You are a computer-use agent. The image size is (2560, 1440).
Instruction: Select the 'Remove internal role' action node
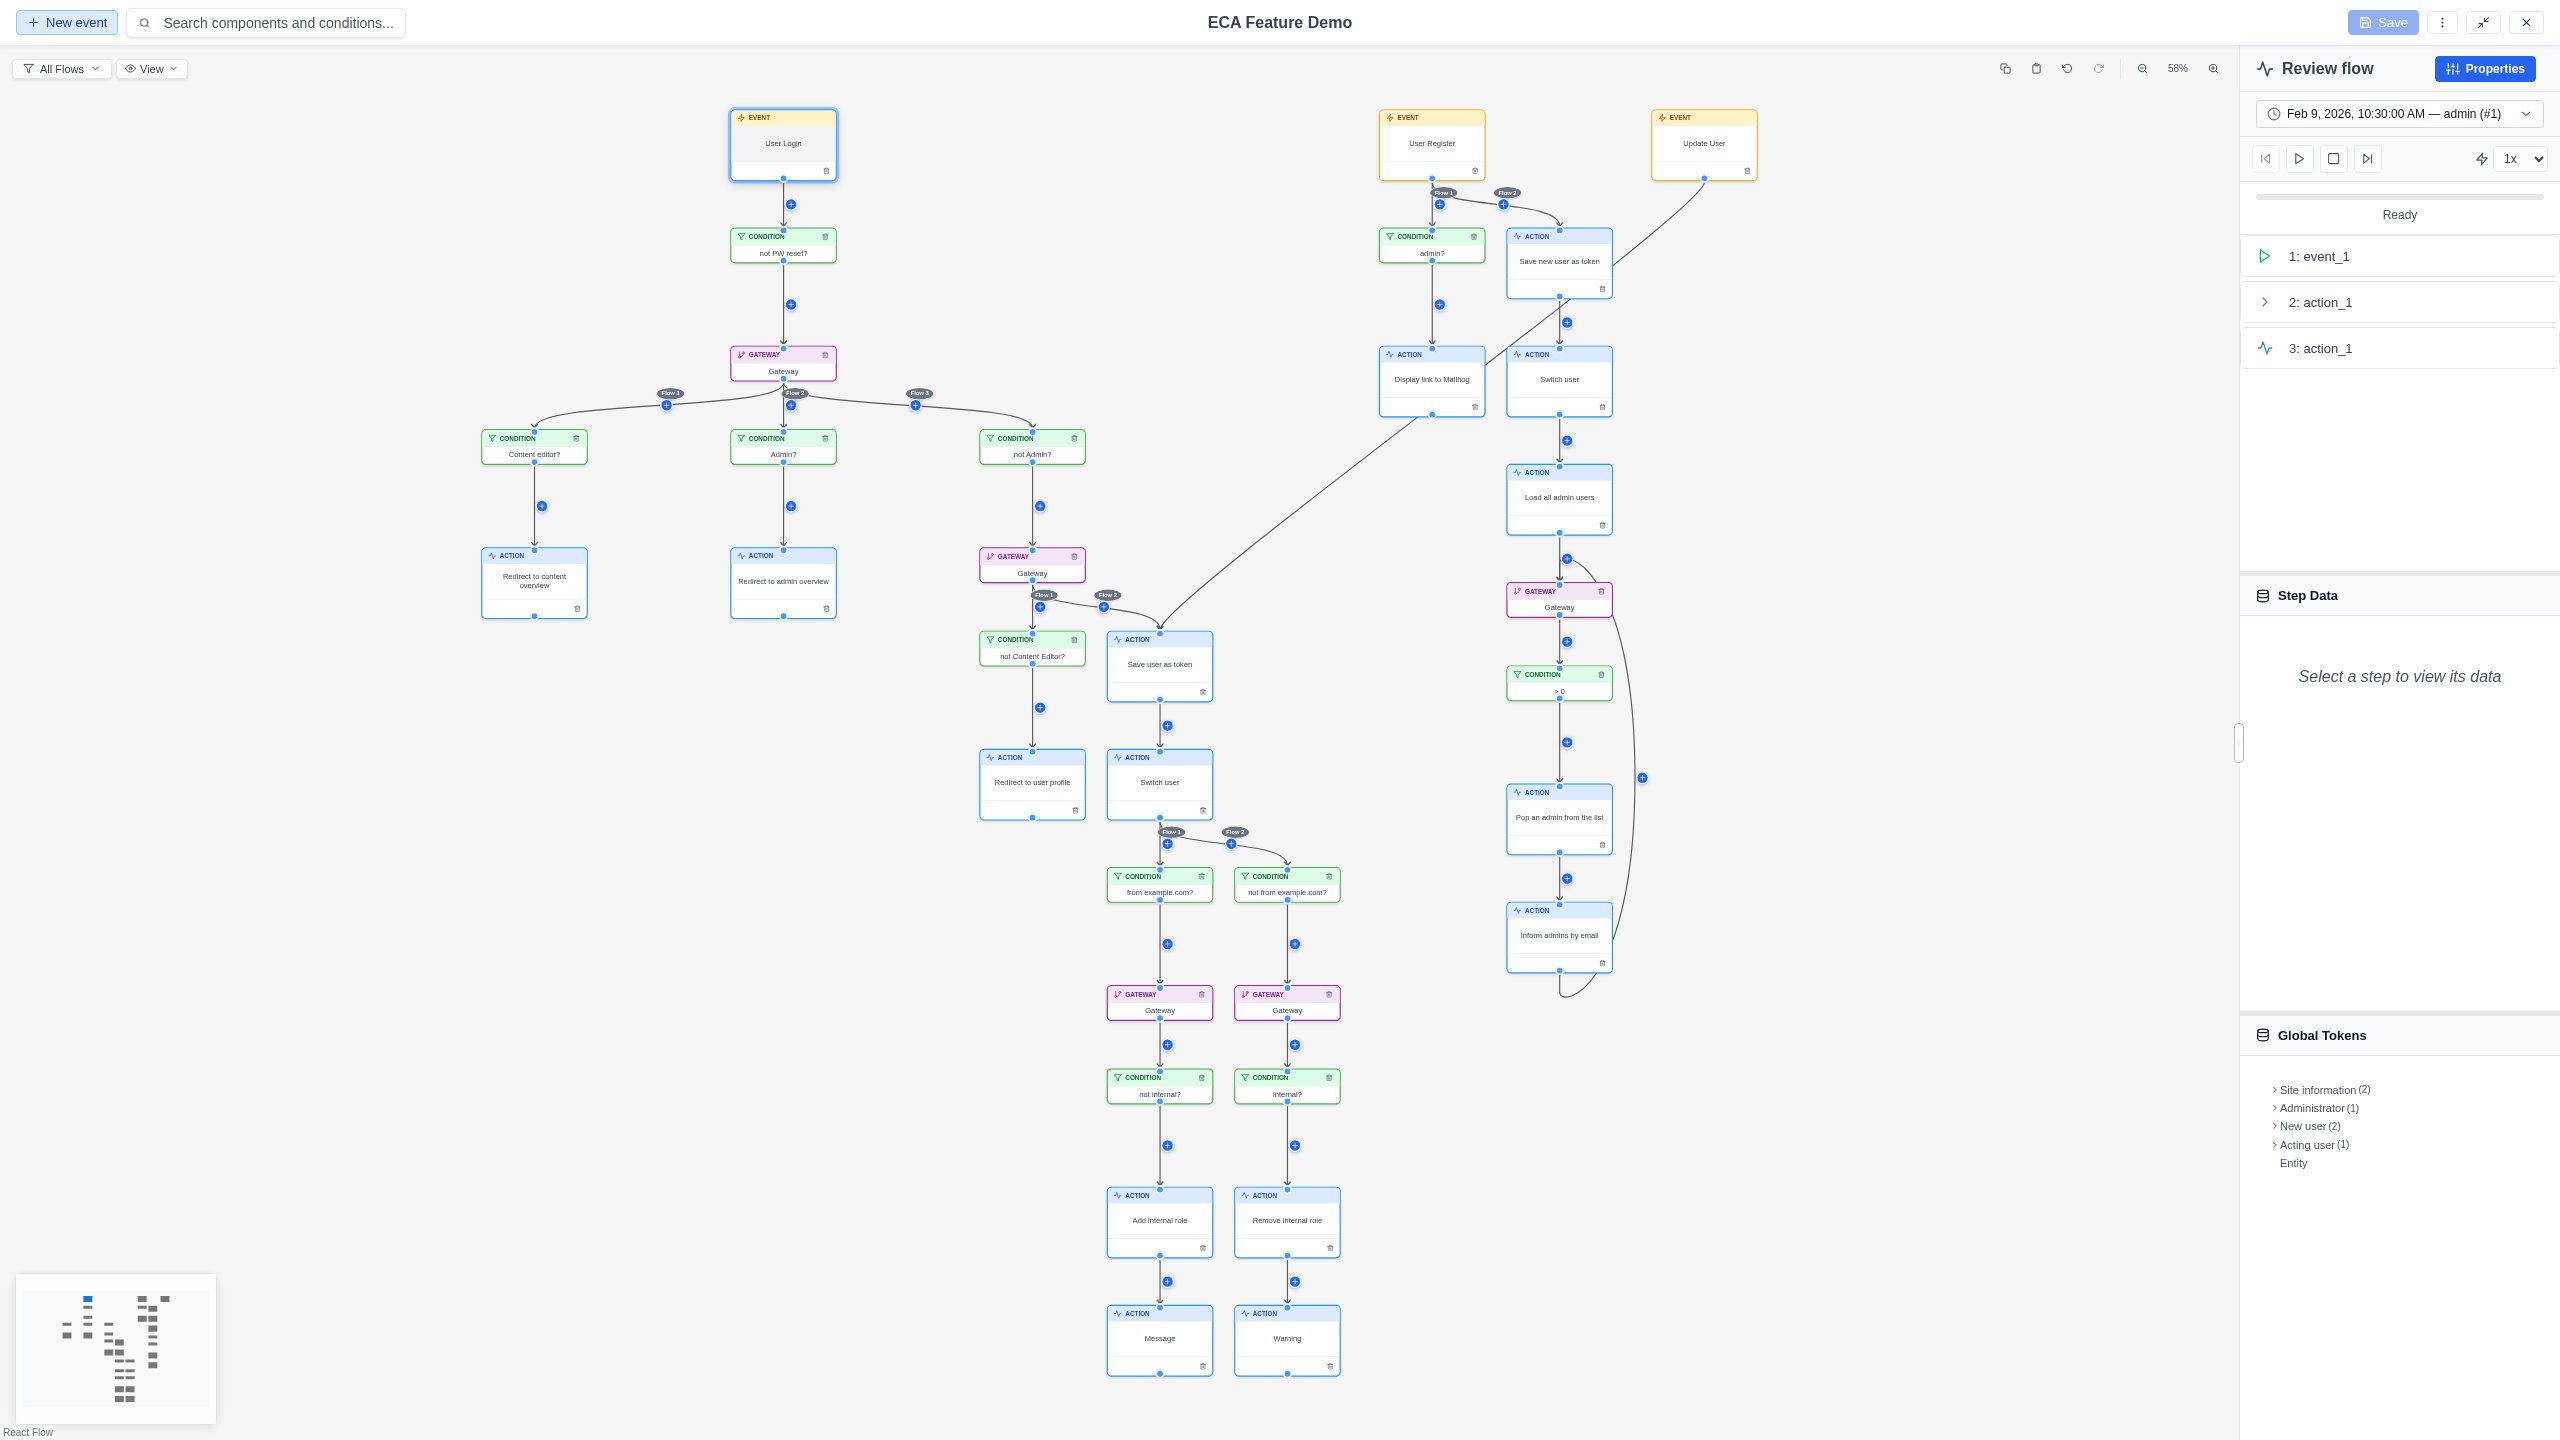pyautogui.click(x=1287, y=1222)
